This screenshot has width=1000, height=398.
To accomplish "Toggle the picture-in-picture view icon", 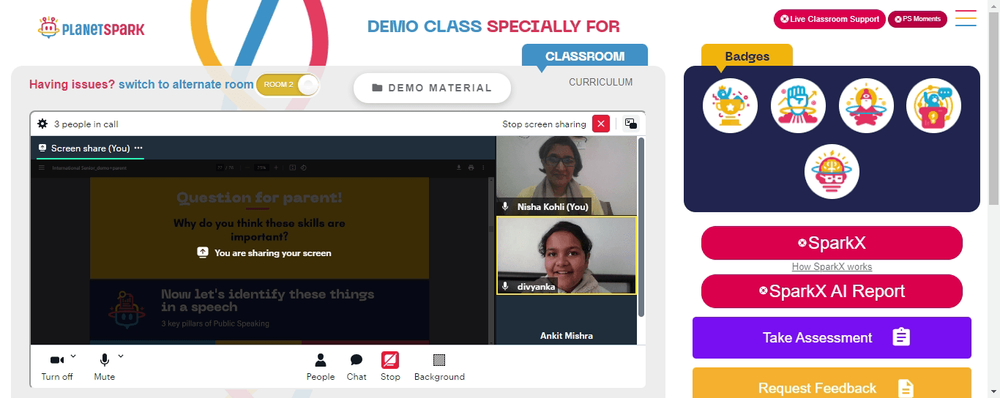I will point(631,124).
